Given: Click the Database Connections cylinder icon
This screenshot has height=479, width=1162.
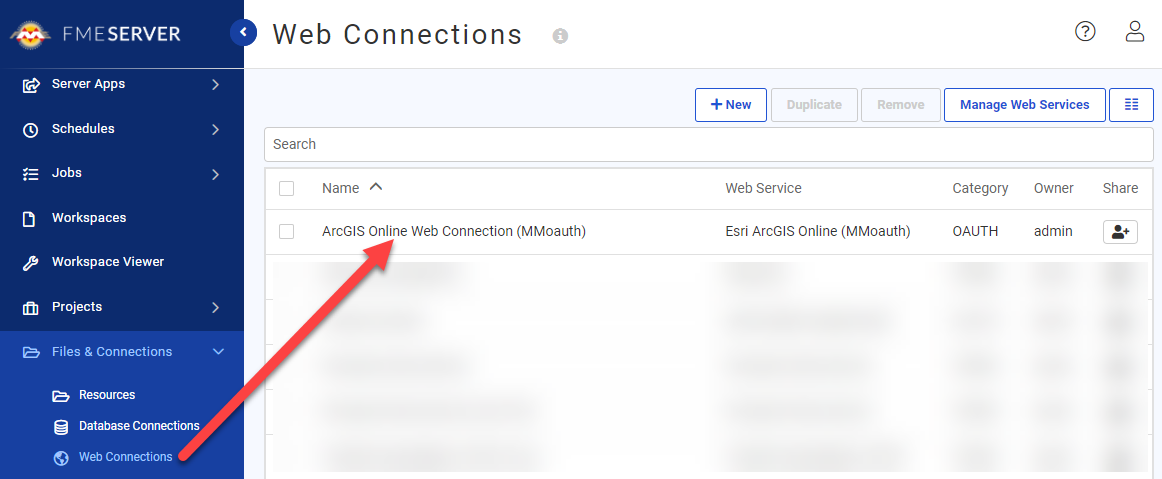Looking at the screenshot, I should 62,427.
